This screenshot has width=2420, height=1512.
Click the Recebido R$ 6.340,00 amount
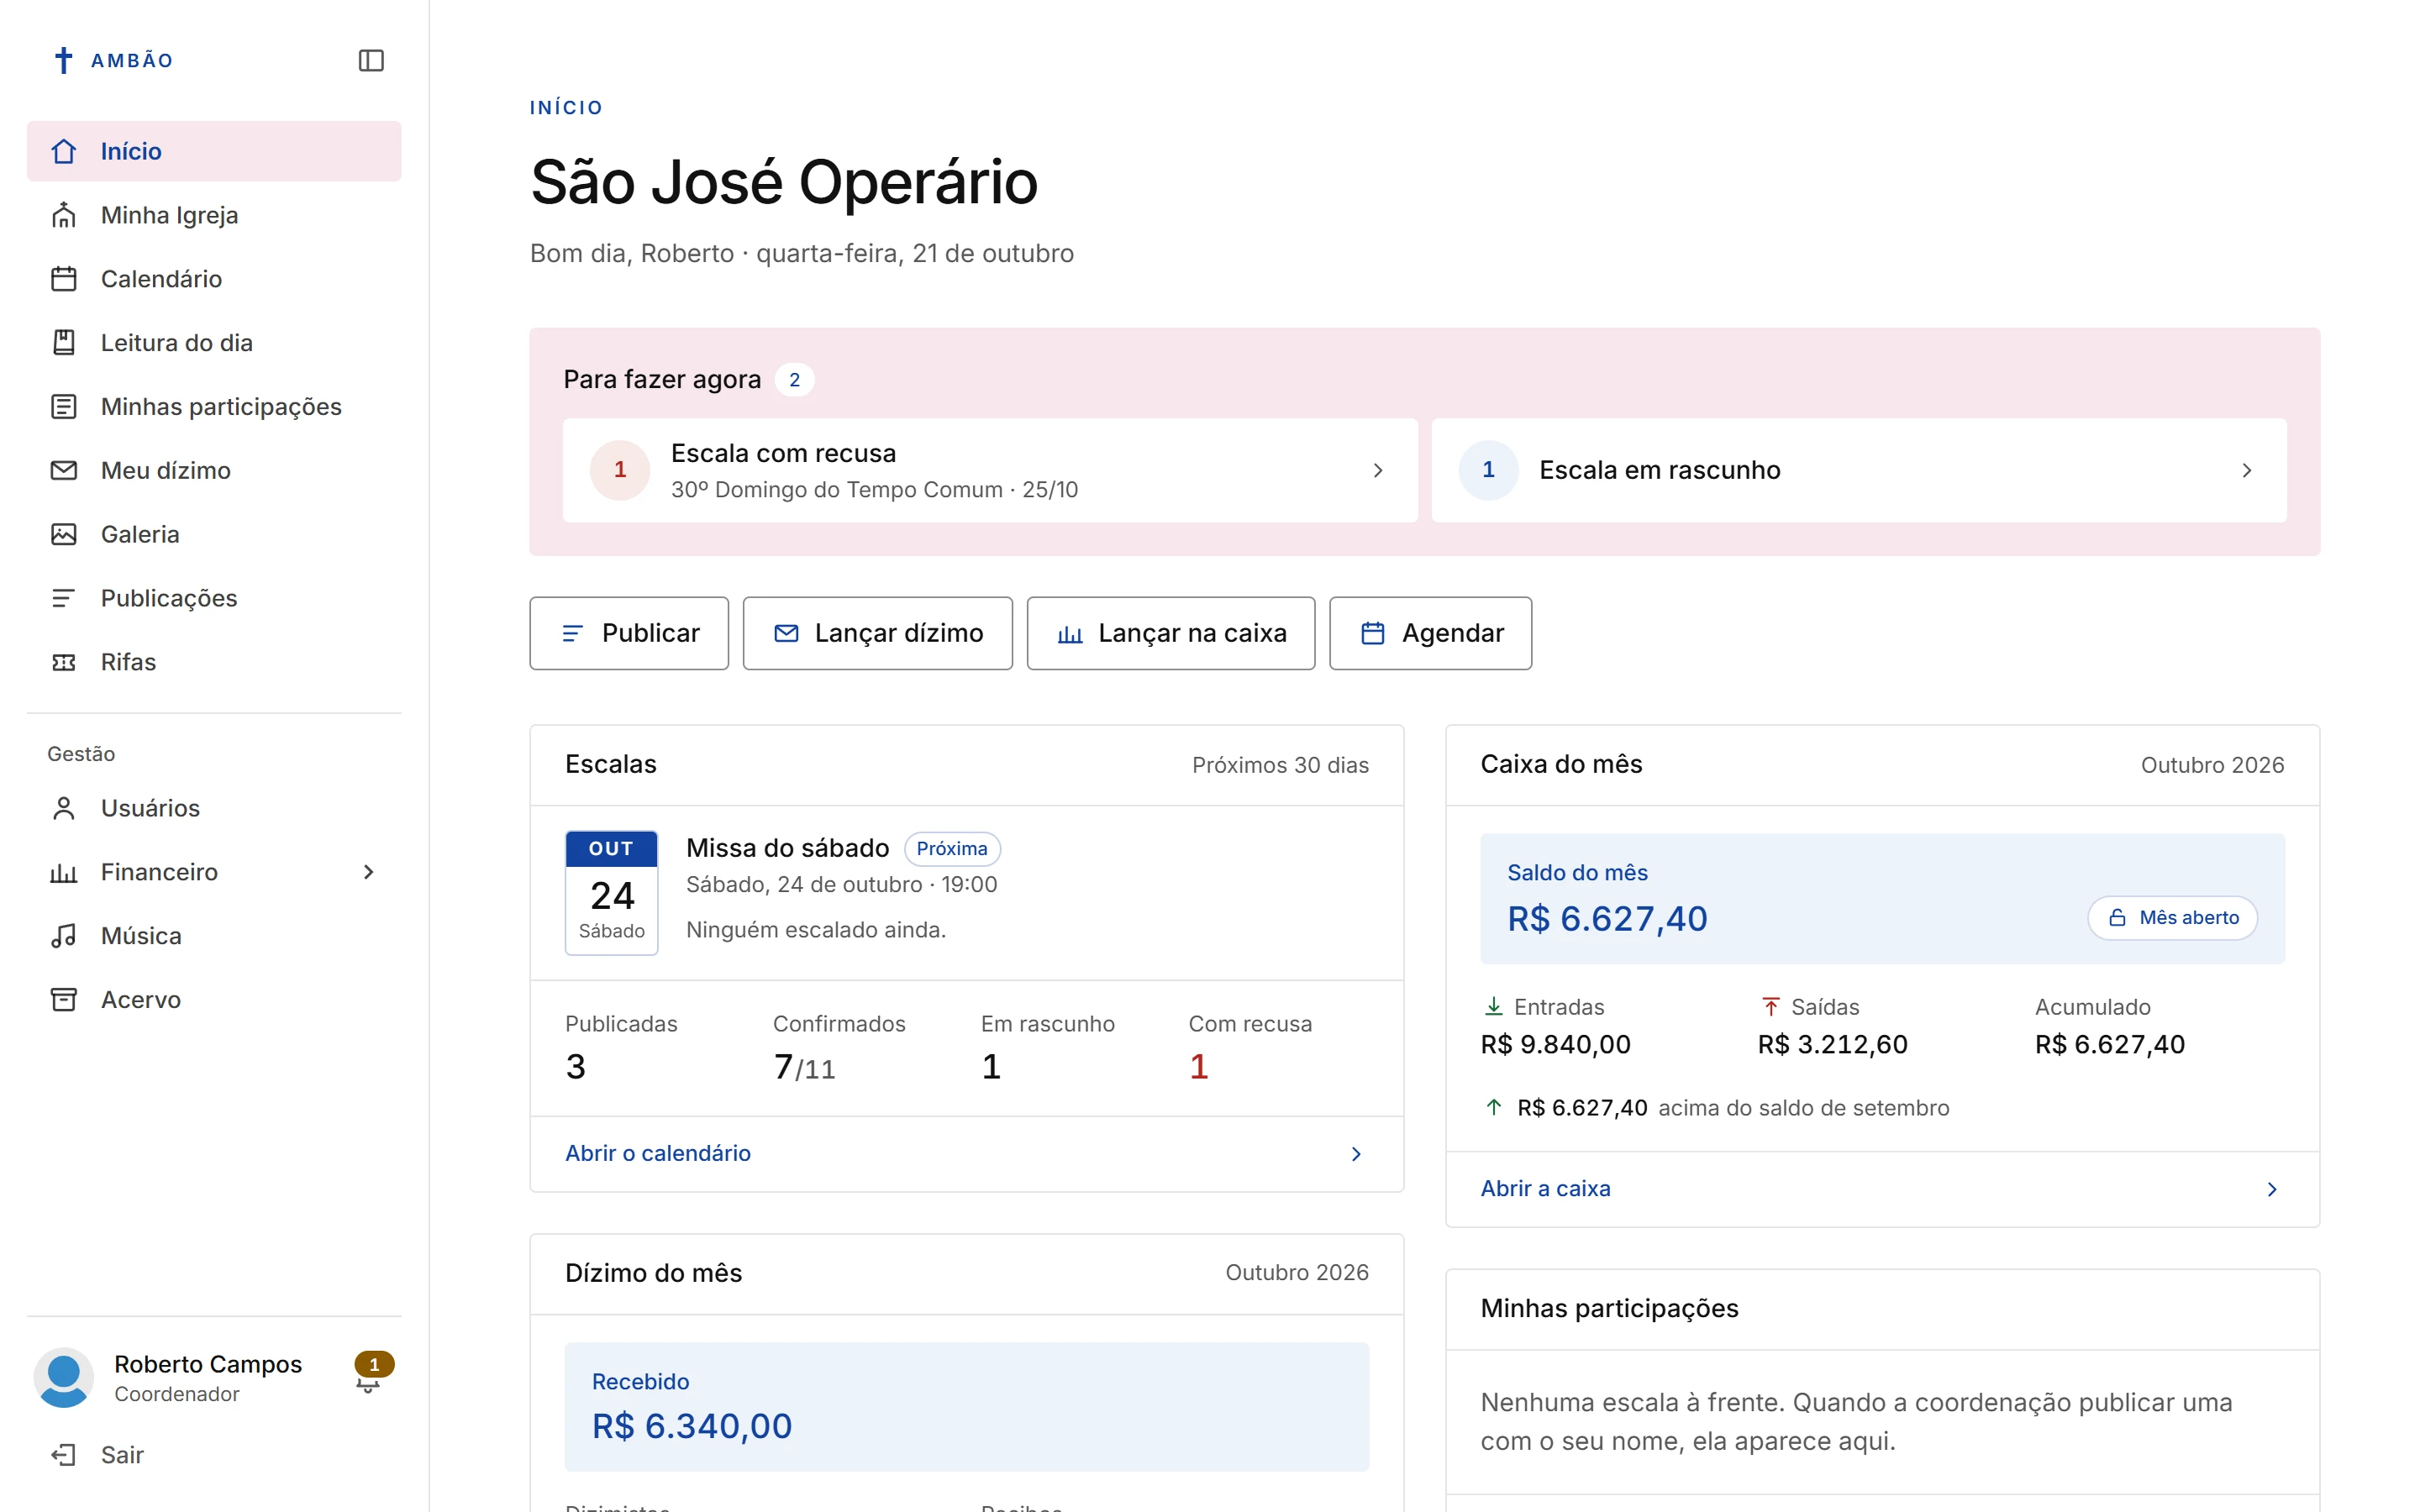point(691,1427)
